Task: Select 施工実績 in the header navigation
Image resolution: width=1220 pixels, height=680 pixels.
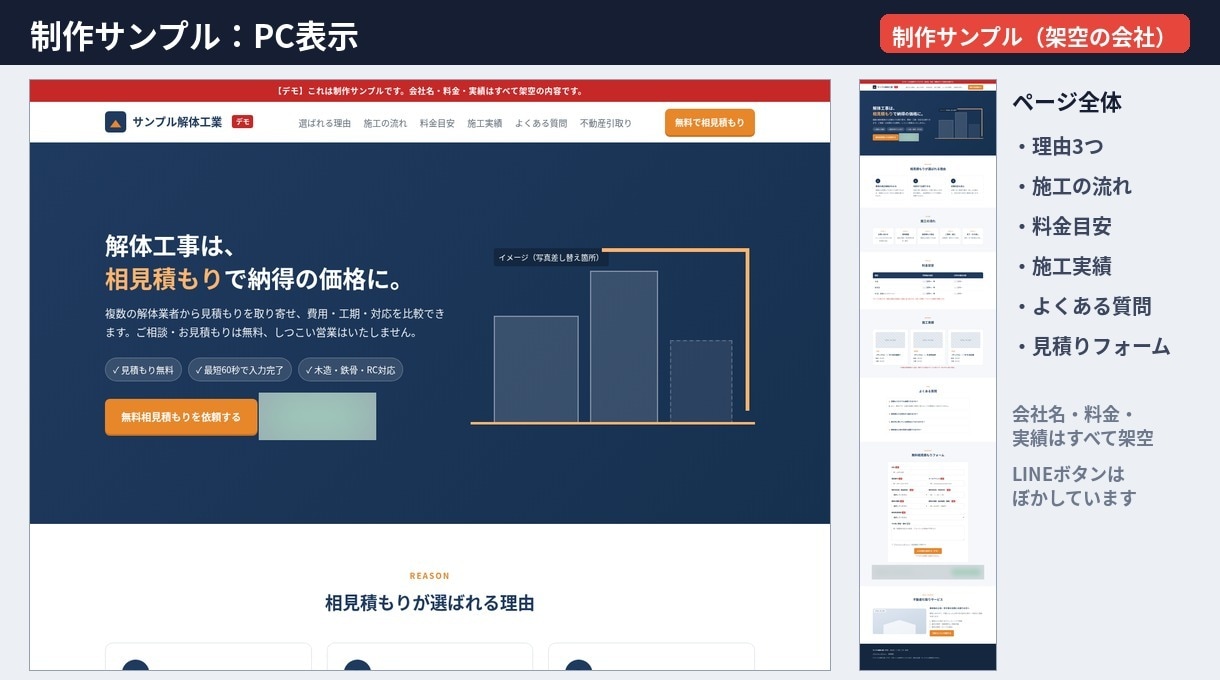Action: coord(485,123)
